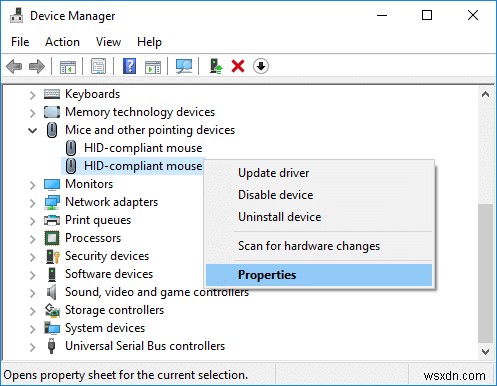497x386 pixels.
Task: Expand the Keyboards node
Action: [x=32, y=95]
